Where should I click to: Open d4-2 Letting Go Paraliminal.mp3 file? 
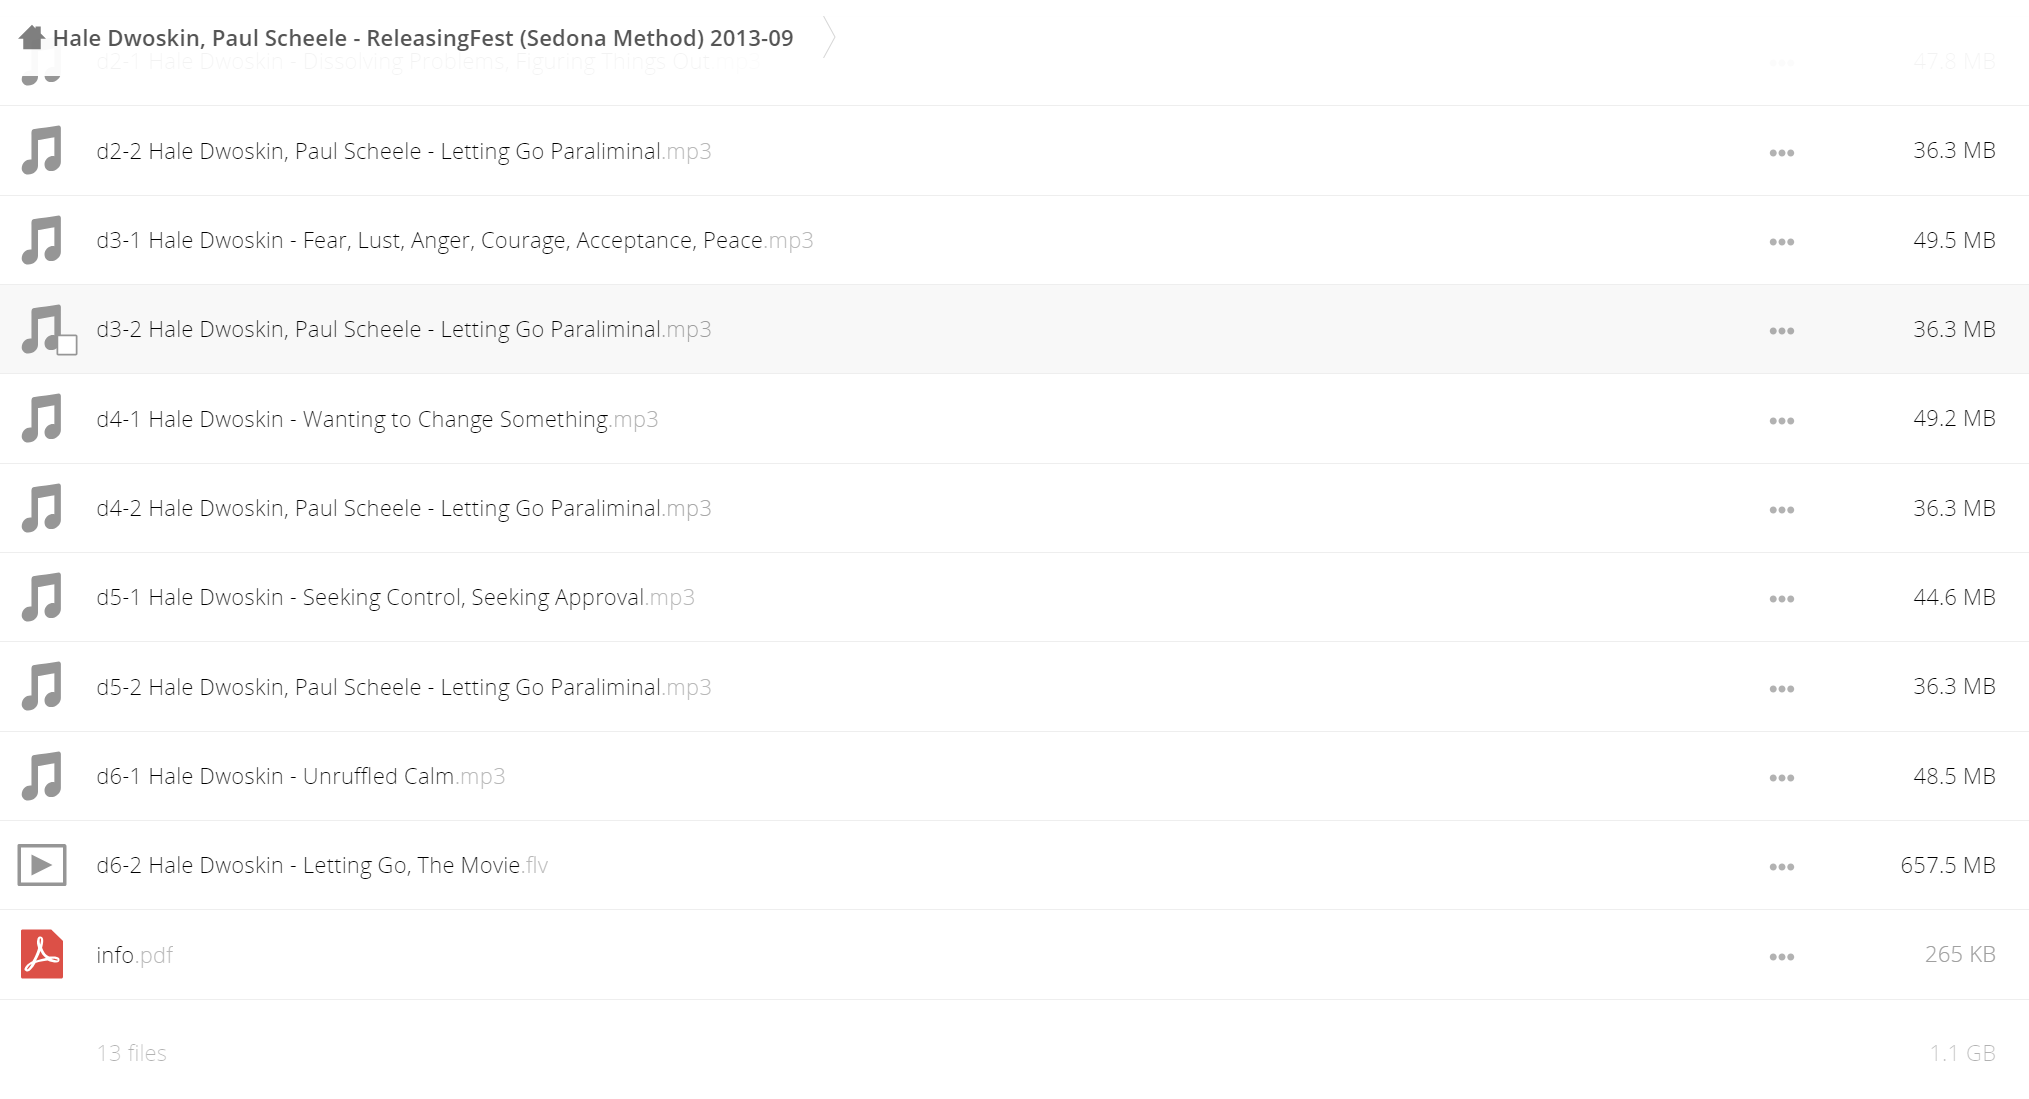coord(404,508)
